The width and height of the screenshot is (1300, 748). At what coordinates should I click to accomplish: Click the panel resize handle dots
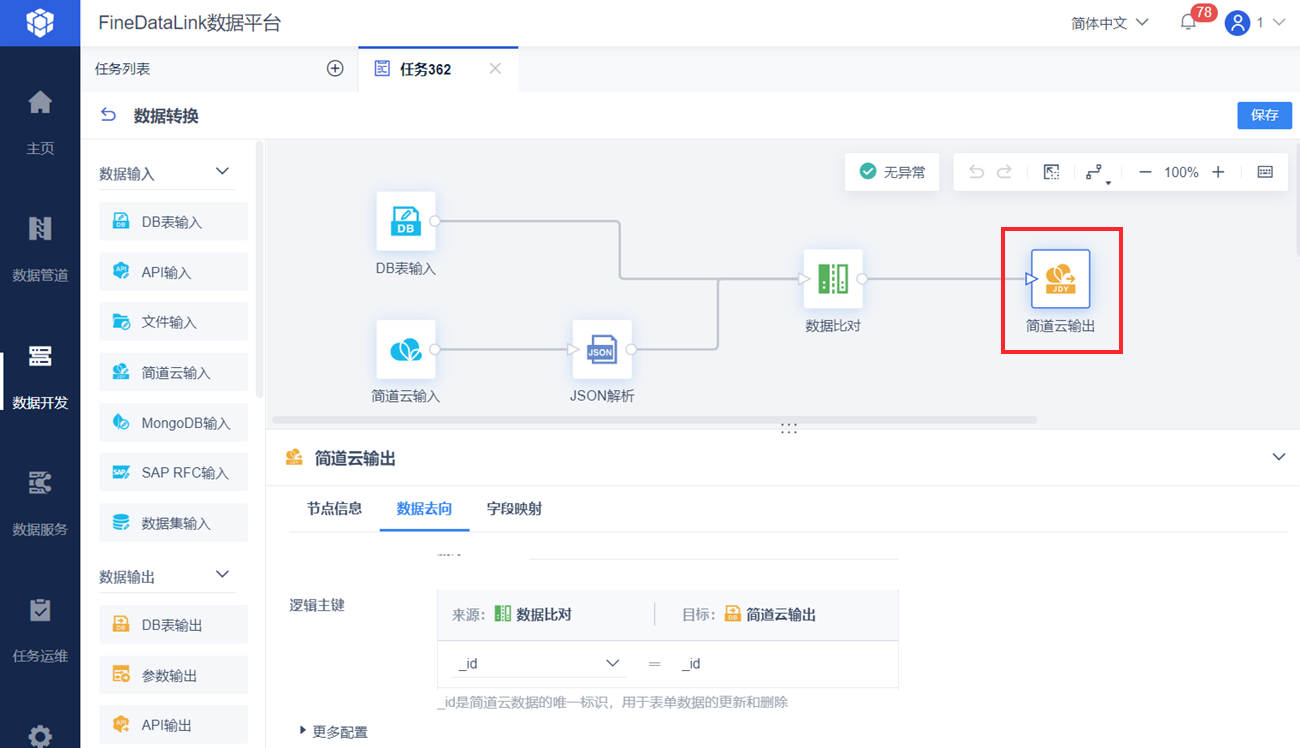[x=789, y=428]
